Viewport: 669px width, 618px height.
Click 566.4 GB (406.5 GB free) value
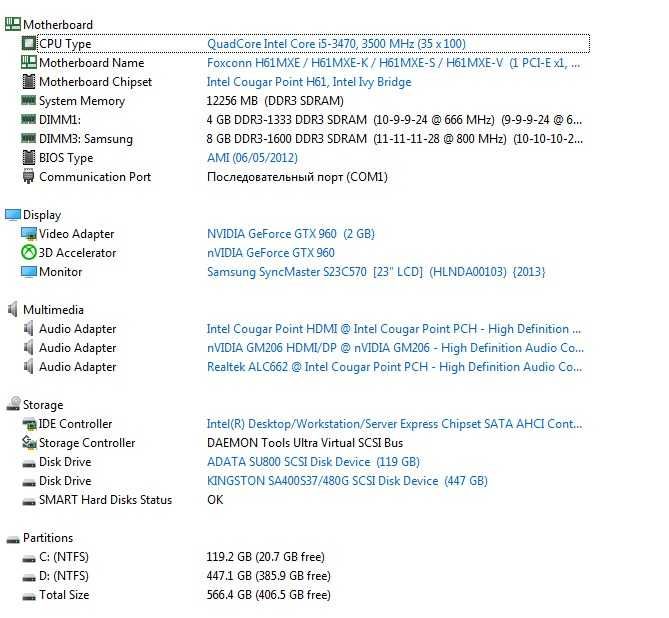pyautogui.click(x=268, y=595)
